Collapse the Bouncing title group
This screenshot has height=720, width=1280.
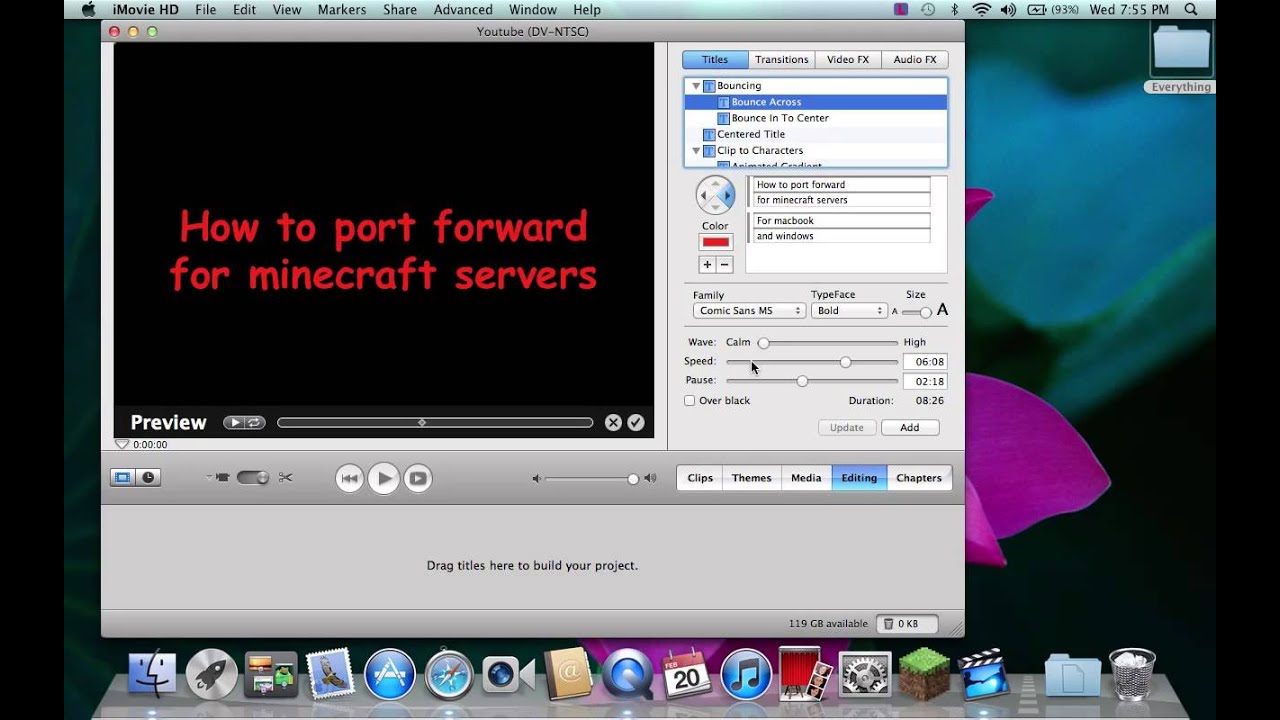point(696,86)
